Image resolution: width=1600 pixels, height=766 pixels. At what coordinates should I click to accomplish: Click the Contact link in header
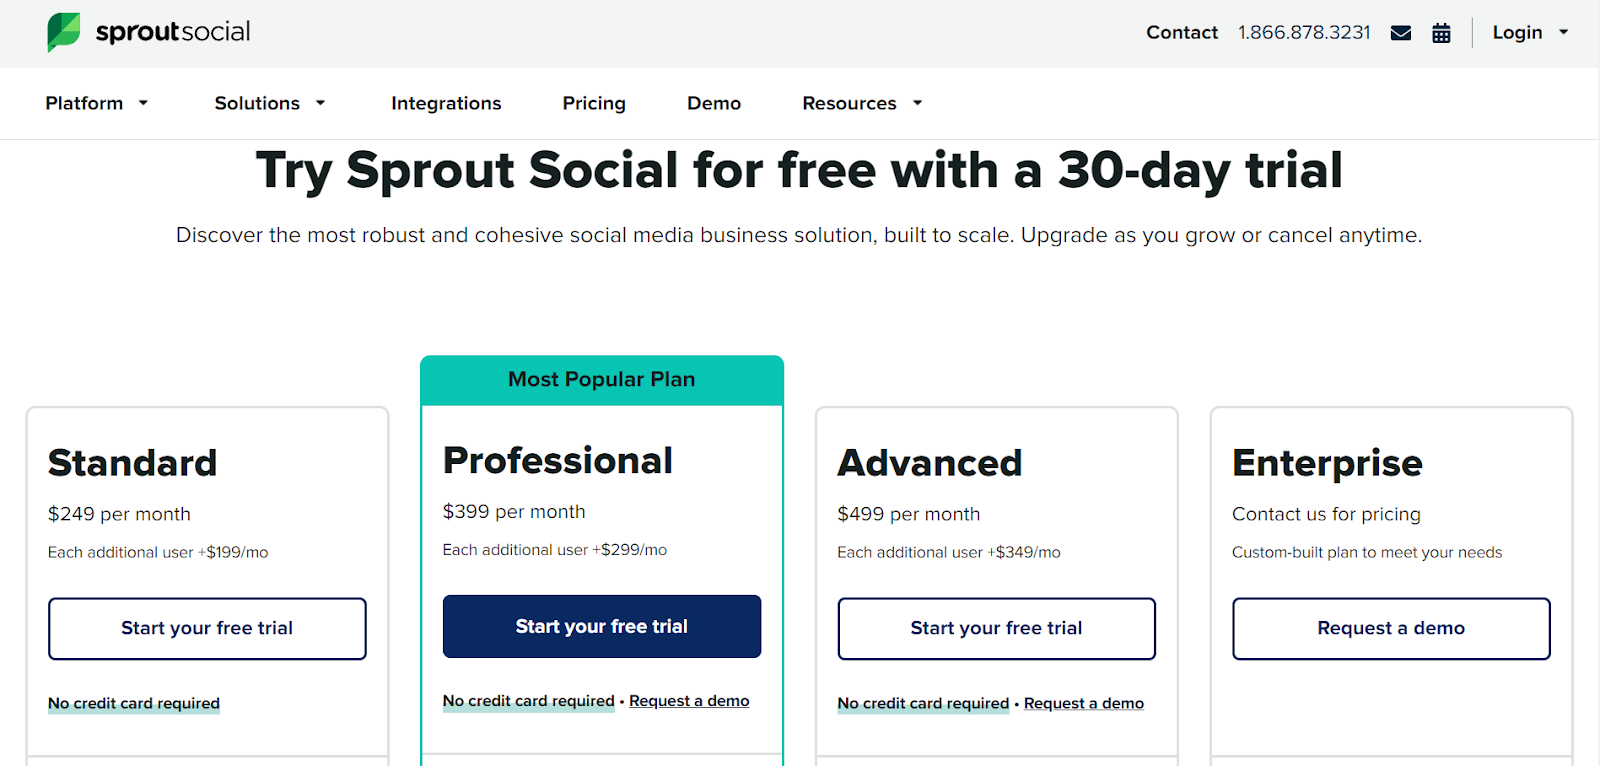click(x=1182, y=32)
